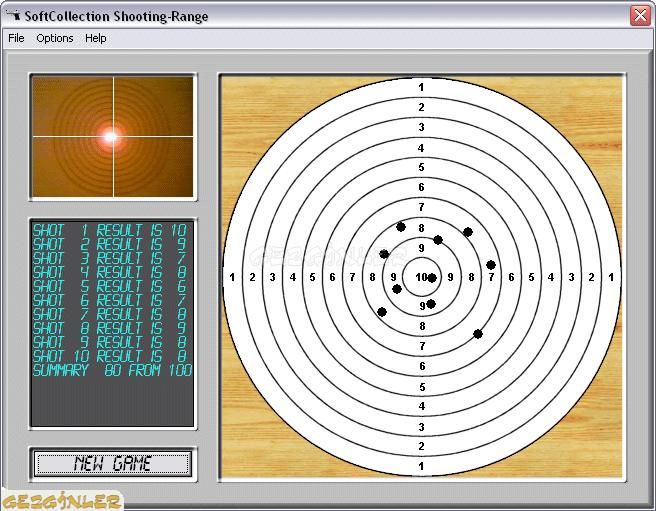This screenshot has width=656, height=511.
Task: Open the Help menu
Action: (x=95, y=38)
